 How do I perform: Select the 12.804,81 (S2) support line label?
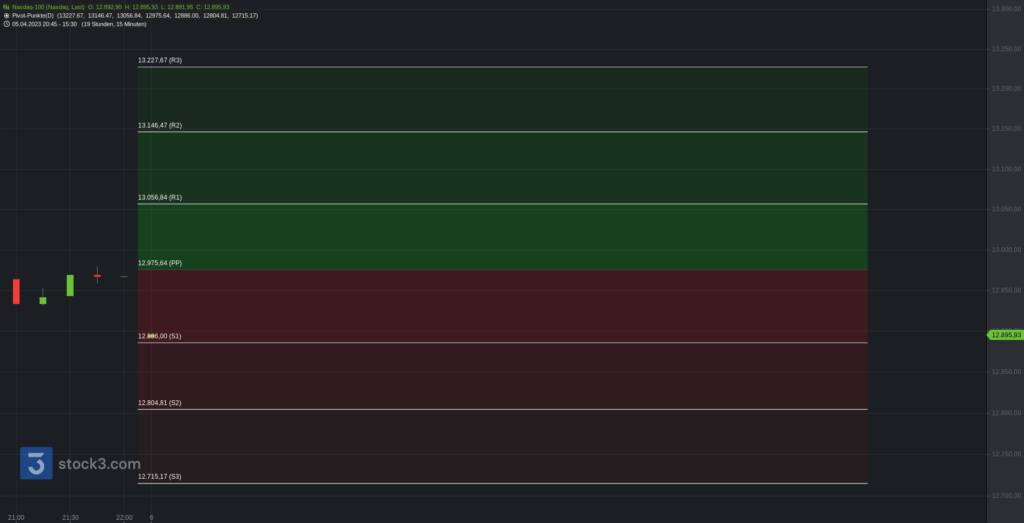pos(160,403)
